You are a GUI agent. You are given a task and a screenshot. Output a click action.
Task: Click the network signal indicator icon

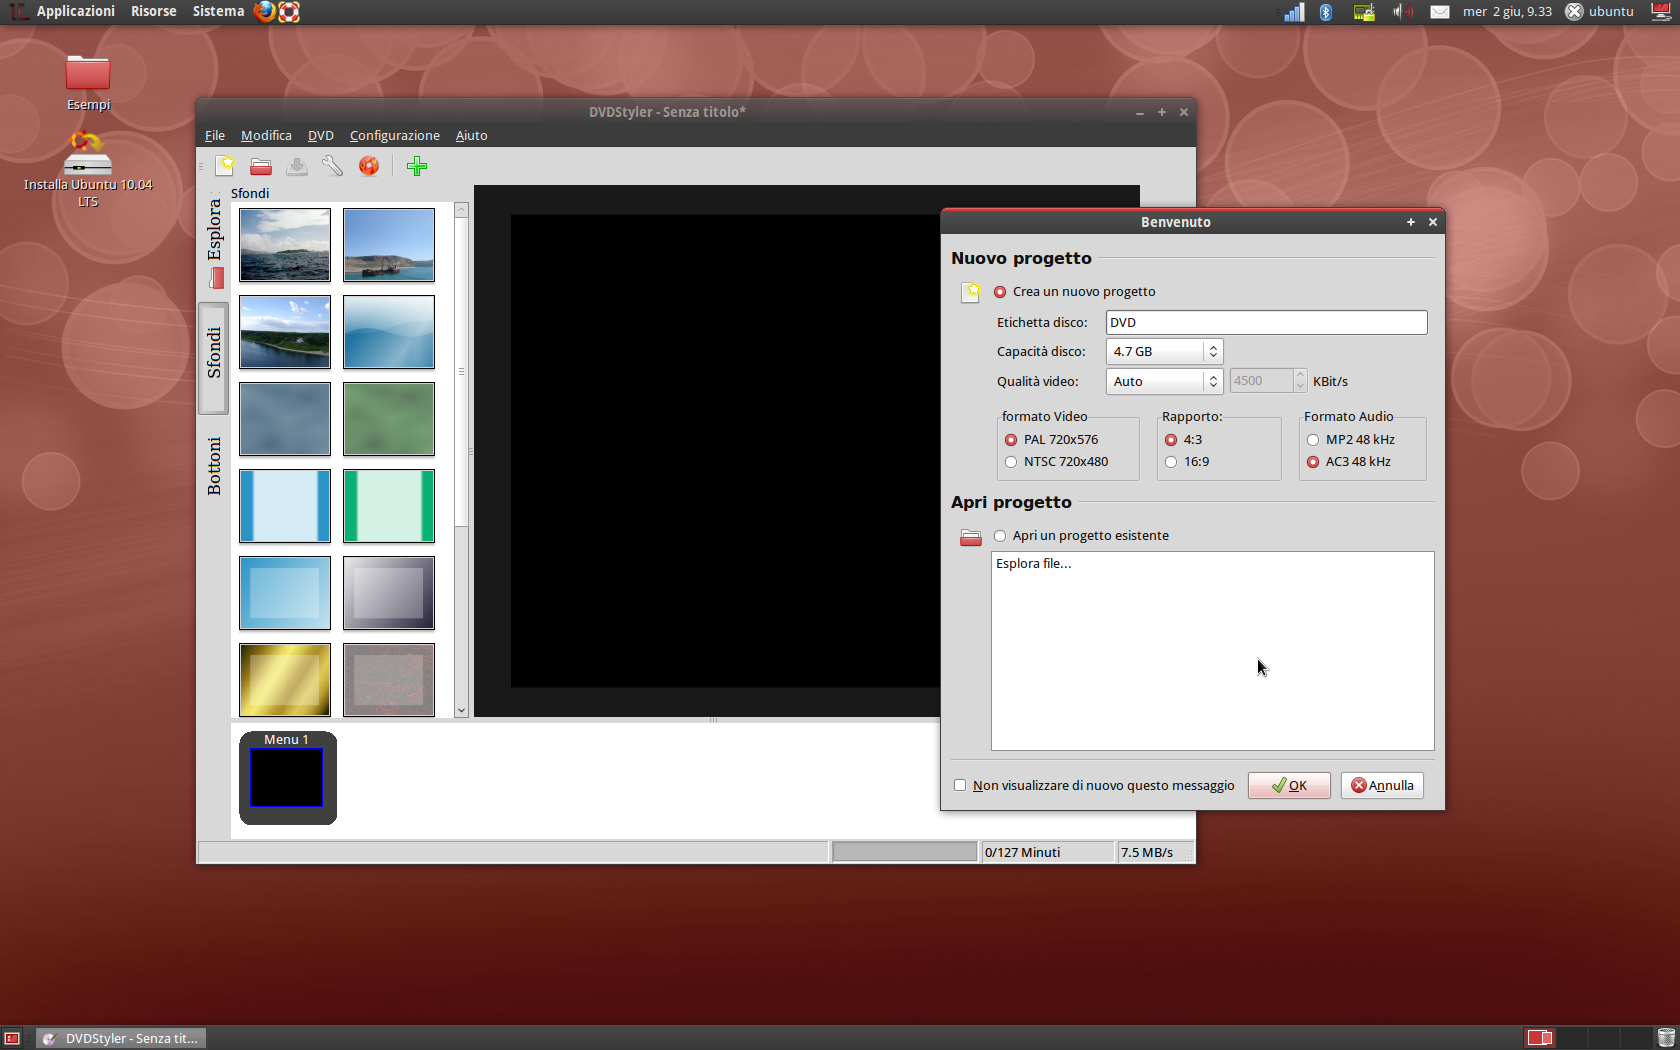click(1294, 12)
